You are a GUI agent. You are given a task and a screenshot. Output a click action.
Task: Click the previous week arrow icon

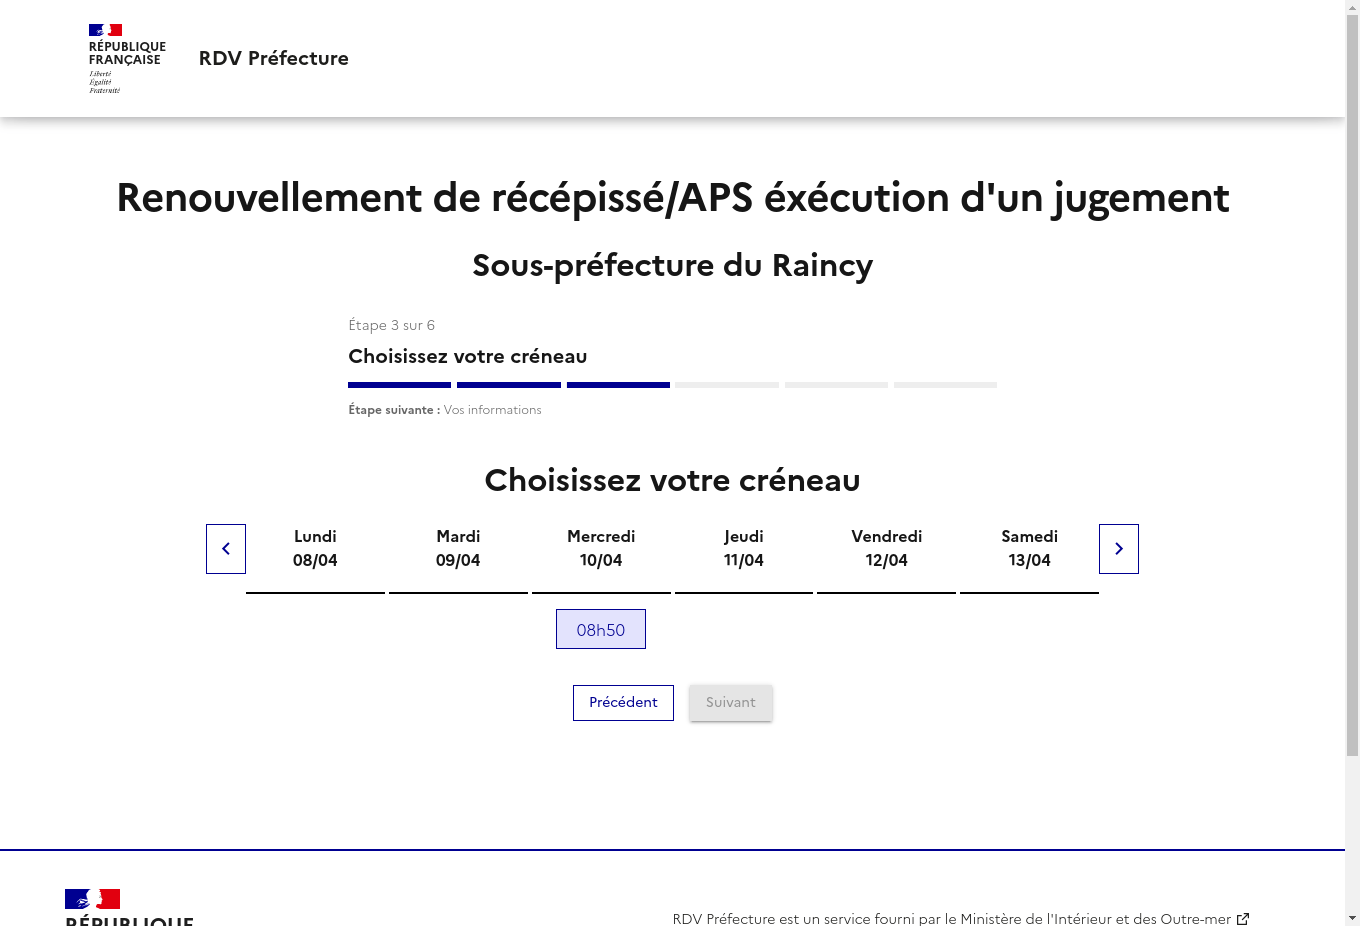point(226,549)
